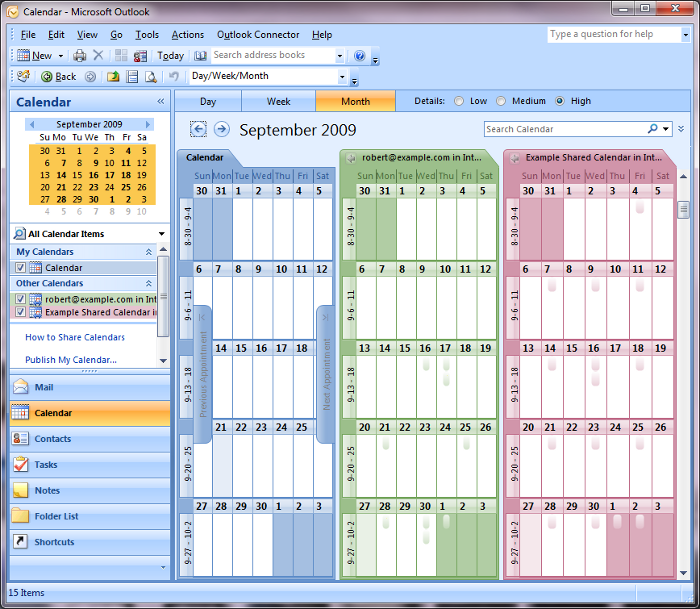This screenshot has height=609, width=700.
Task: Collapse the Other Calendars group
Action: tap(149, 283)
